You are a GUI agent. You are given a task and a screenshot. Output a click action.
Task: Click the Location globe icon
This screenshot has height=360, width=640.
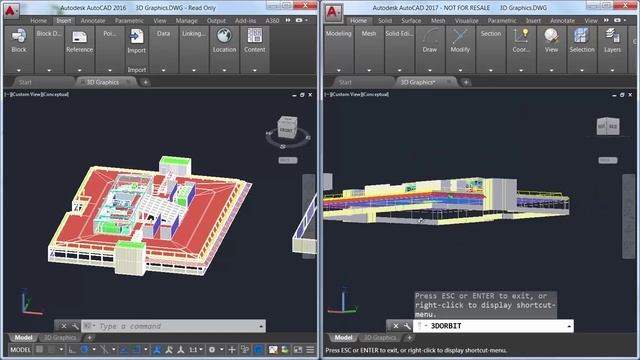click(224, 36)
